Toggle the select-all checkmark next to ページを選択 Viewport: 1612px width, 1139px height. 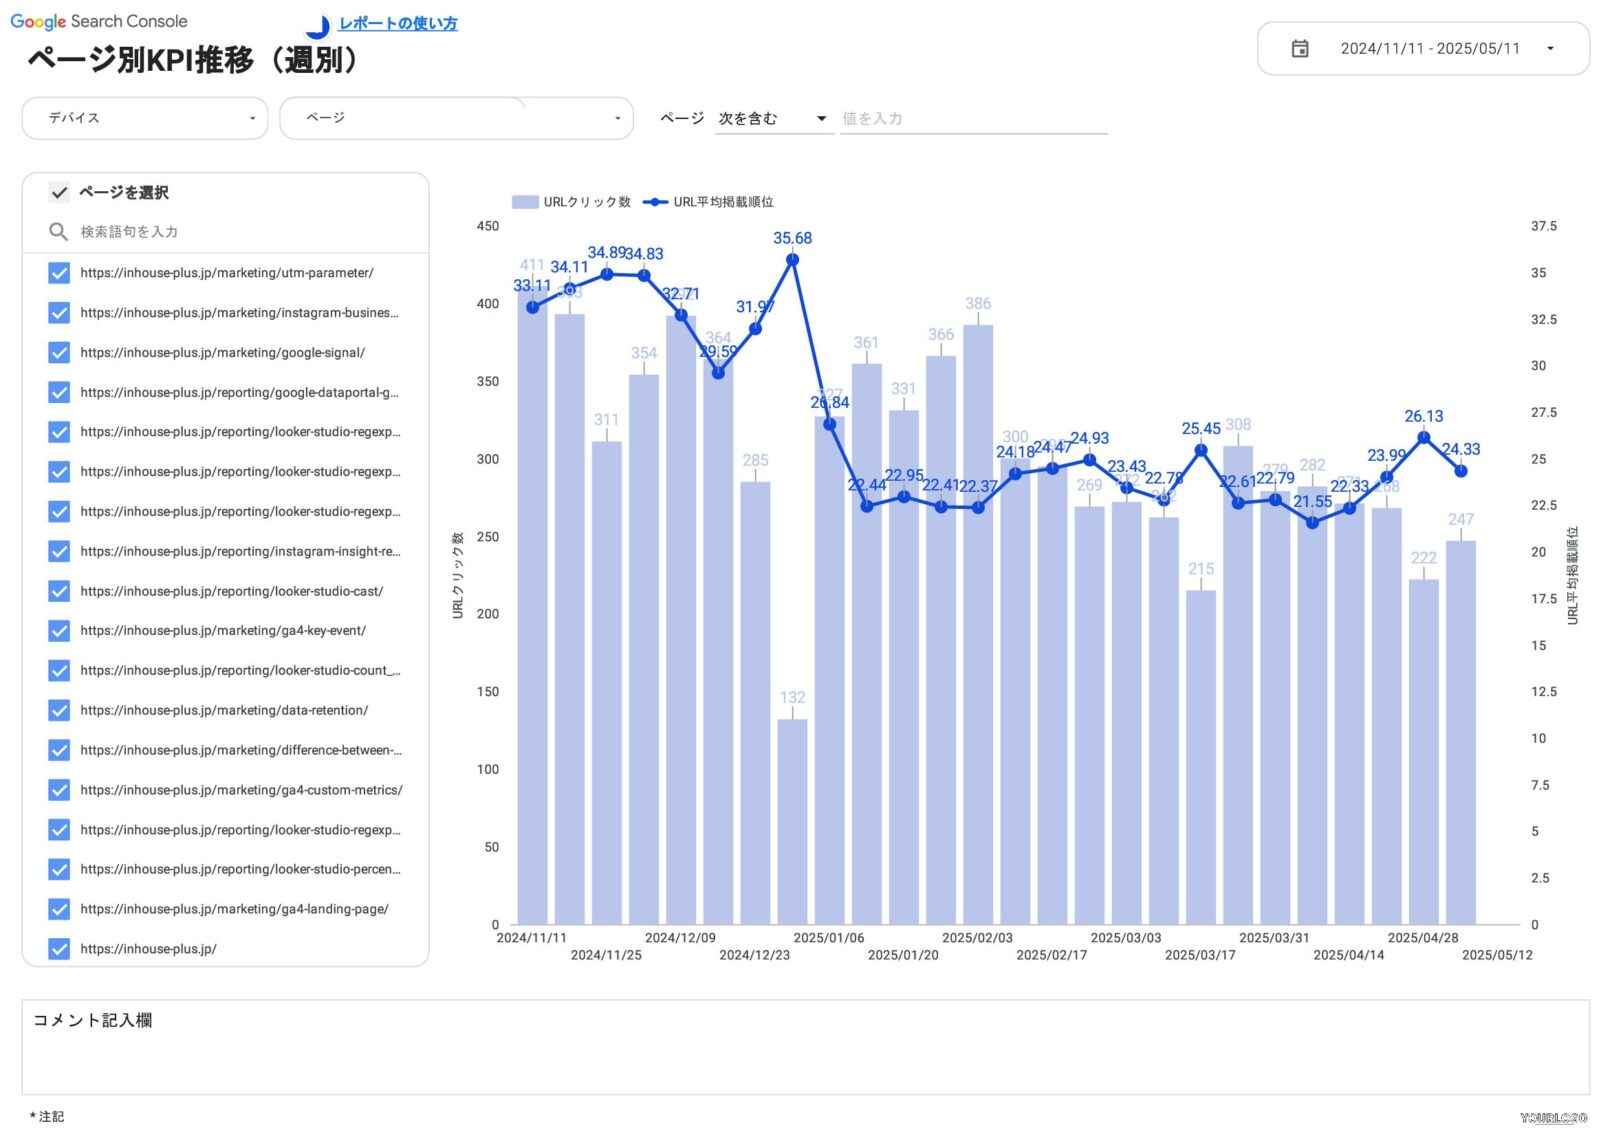coord(59,193)
